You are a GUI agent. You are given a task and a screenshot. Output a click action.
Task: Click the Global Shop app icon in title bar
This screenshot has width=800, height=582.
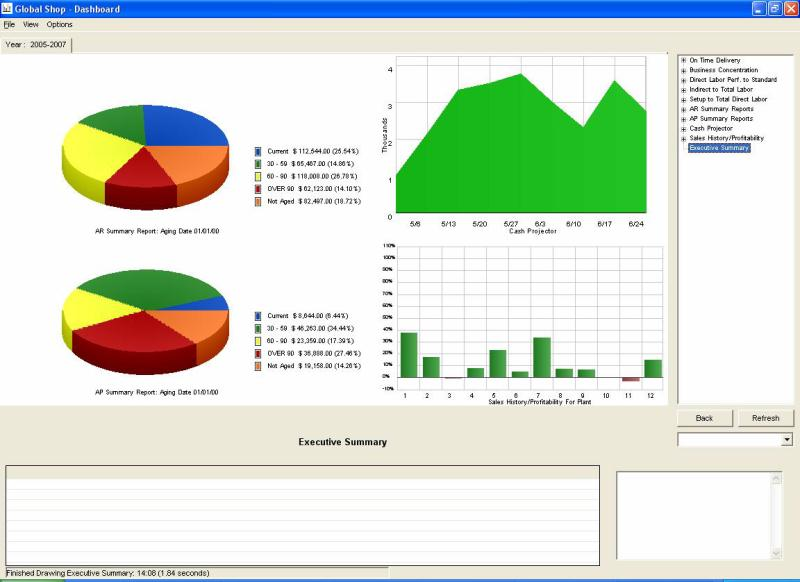pyautogui.click(x=7, y=9)
